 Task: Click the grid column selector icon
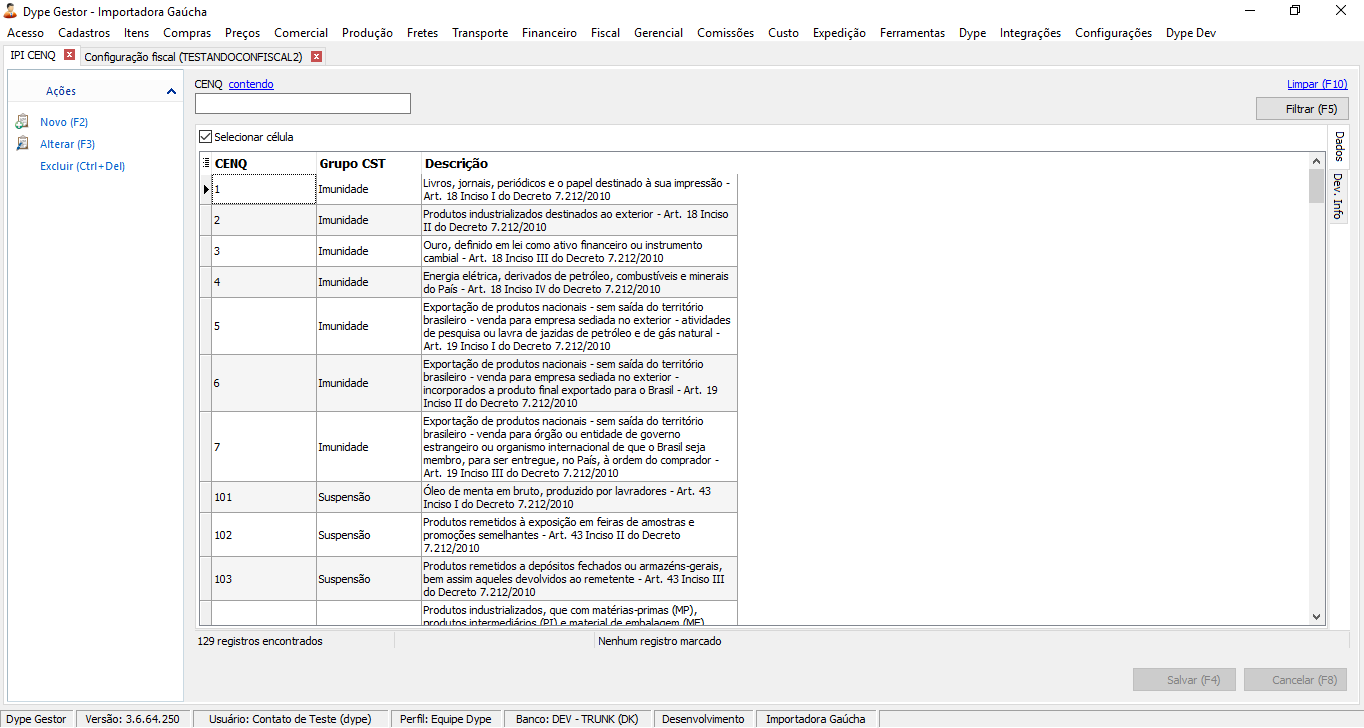(x=205, y=163)
